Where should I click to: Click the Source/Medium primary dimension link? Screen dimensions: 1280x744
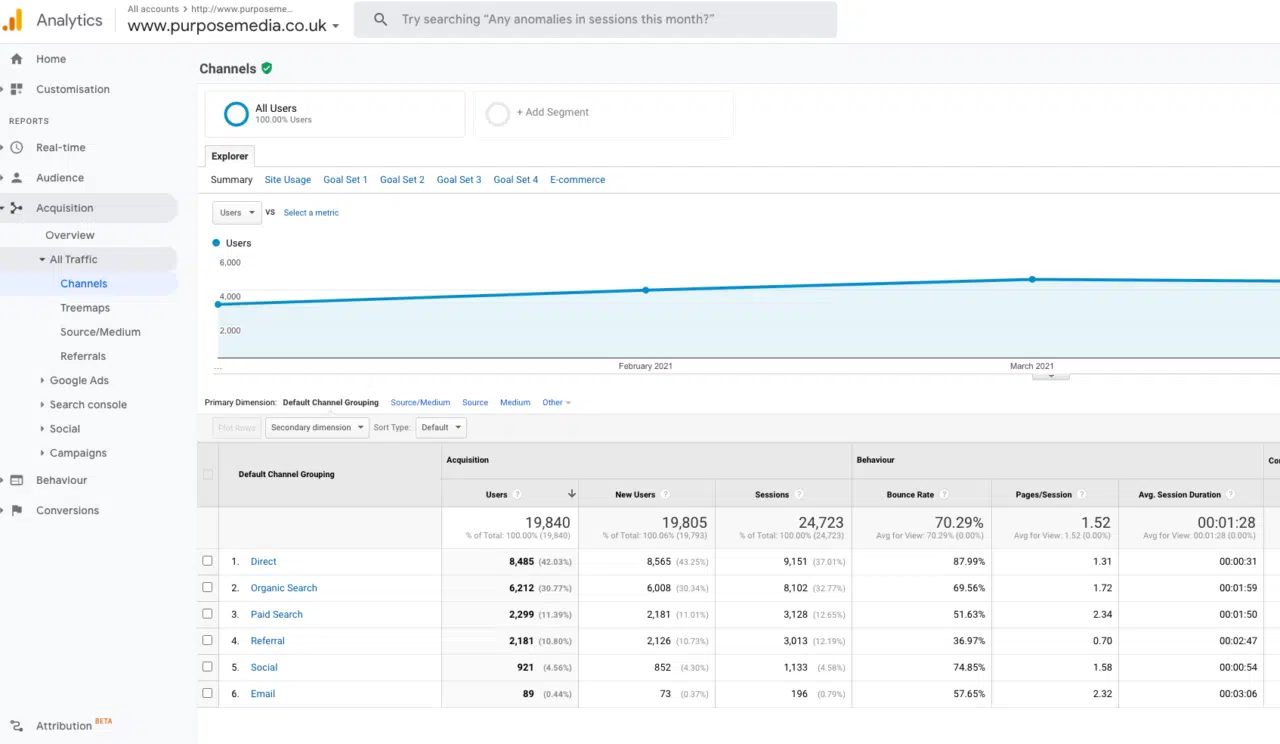(x=420, y=402)
